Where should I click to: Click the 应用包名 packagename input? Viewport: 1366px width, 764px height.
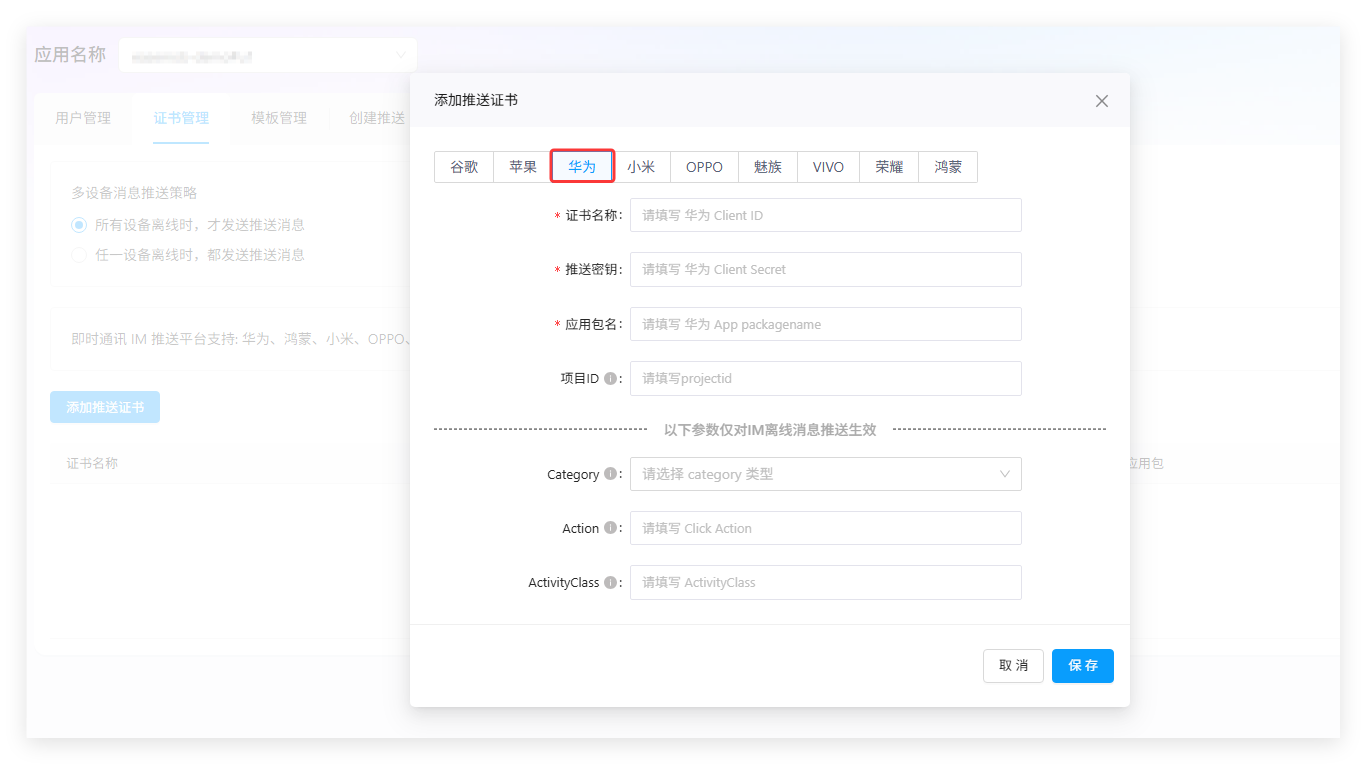point(825,324)
